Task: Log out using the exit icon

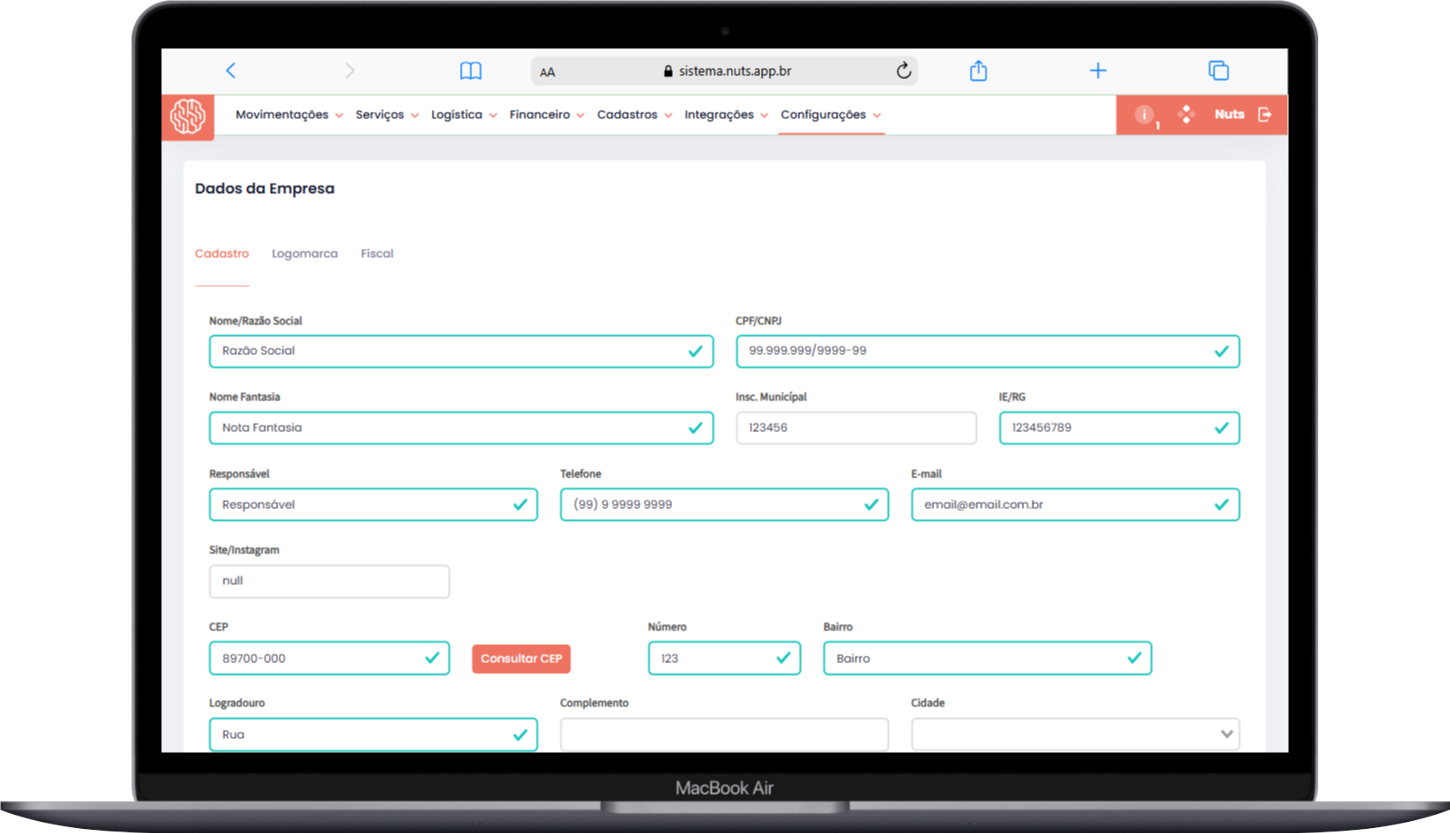Action: pyautogui.click(x=1265, y=115)
